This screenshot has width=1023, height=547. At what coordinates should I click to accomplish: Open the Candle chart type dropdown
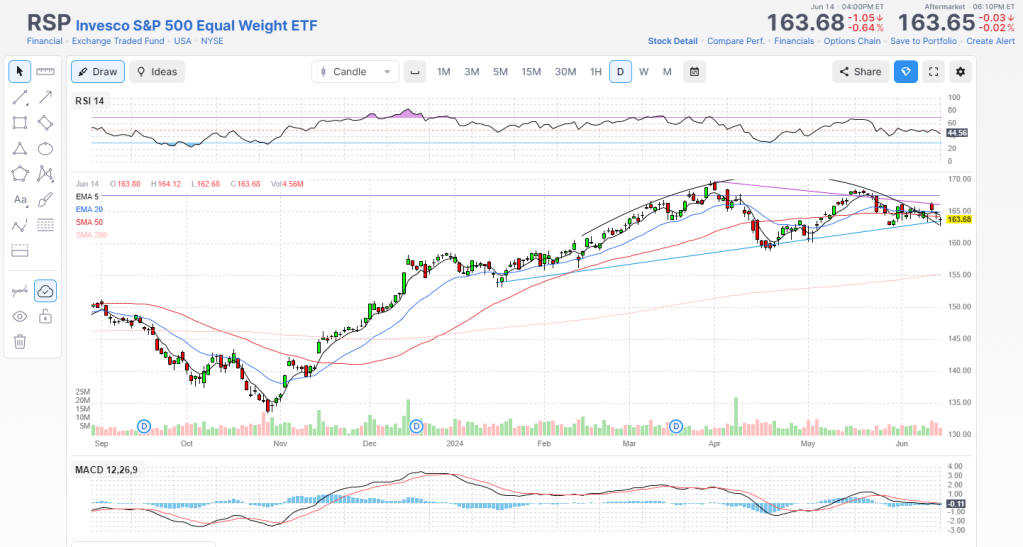[x=354, y=72]
